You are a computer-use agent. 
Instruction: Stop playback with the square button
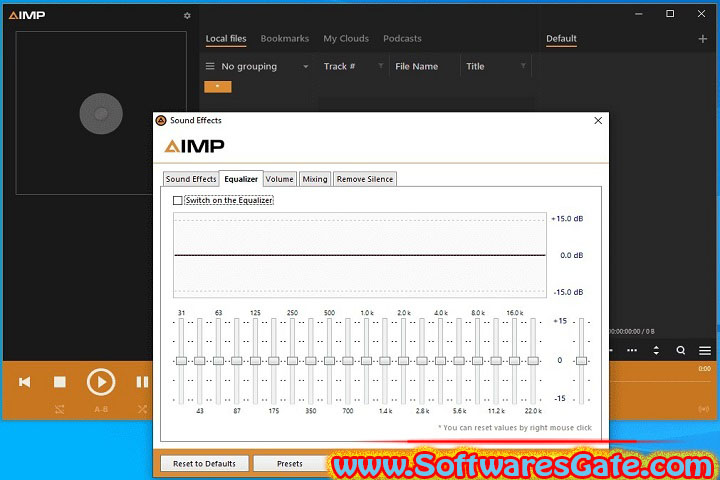(x=60, y=382)
